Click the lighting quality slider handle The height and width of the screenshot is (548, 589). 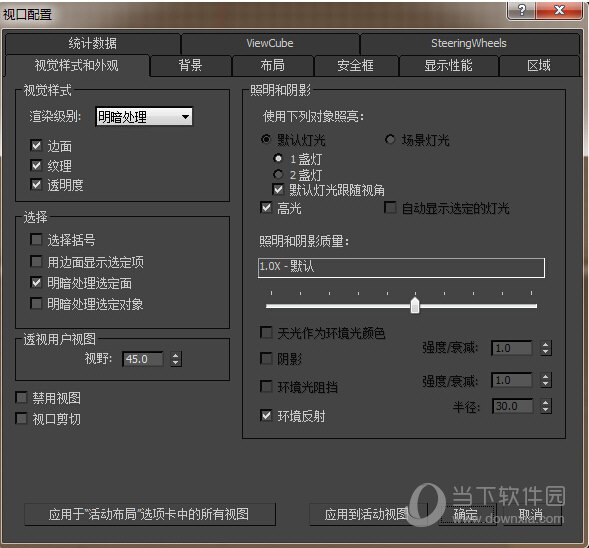coord(415,305)
